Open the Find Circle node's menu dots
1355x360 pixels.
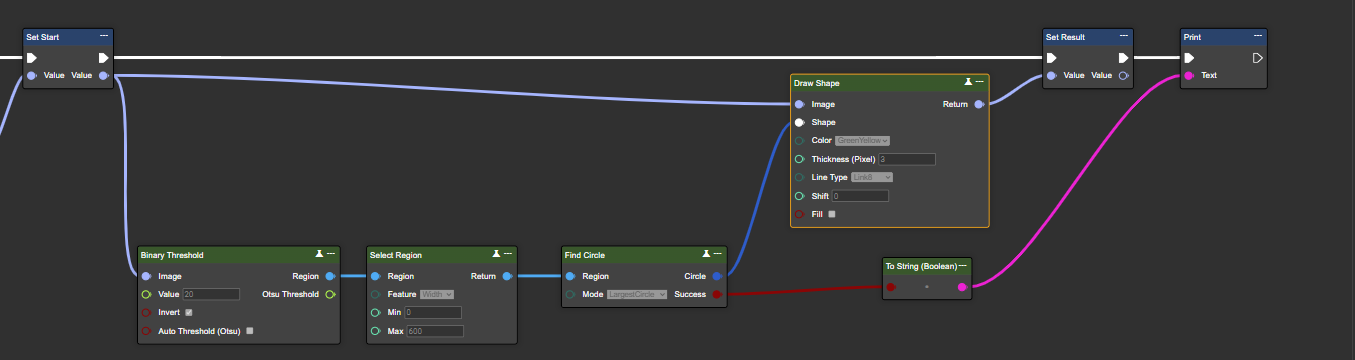(717, 254)
